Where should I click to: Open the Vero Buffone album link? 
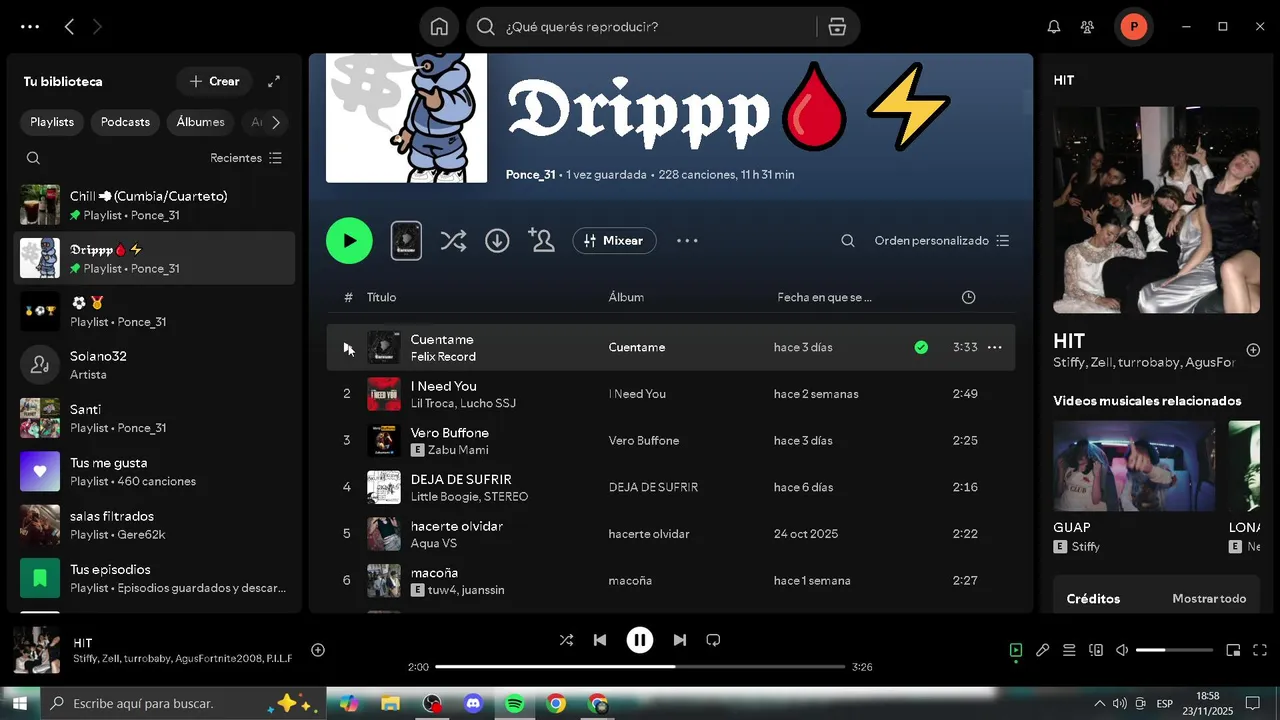(644, 440)
